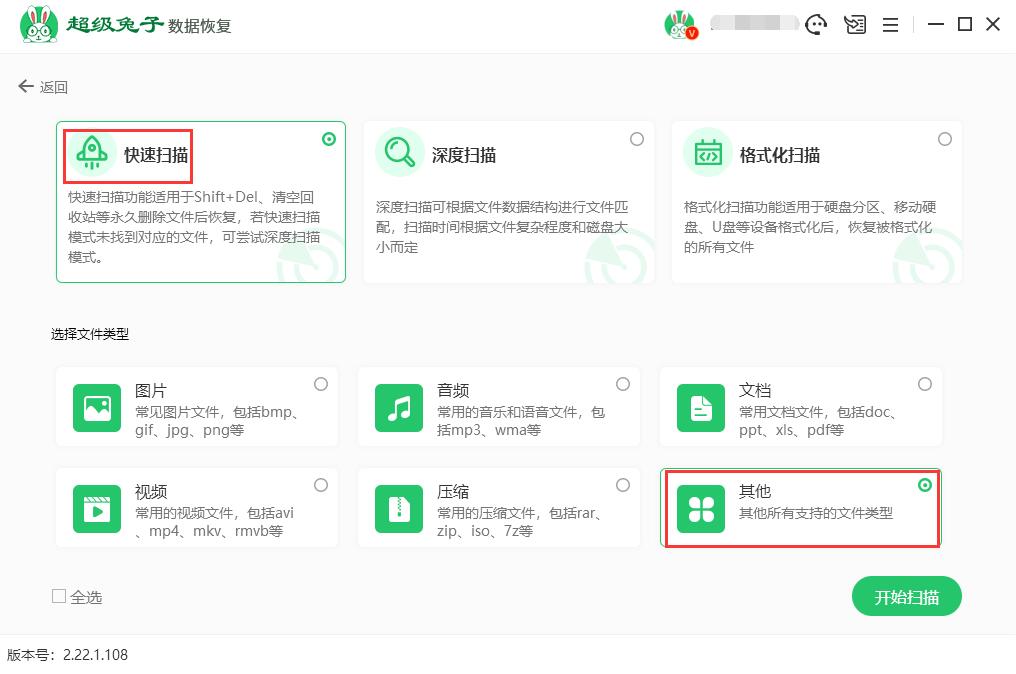This screenshot has height=674, width=1016.
Task: Click the blurred username field
Action: coord(754,23)
